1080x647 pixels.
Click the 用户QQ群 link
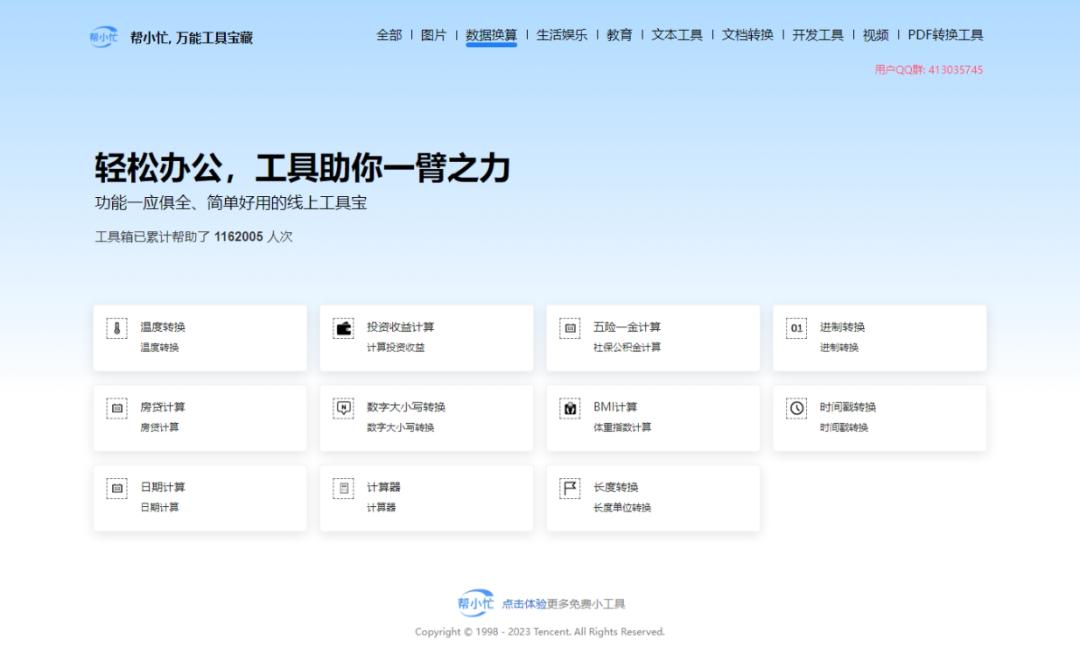click(x=928, y=70)
